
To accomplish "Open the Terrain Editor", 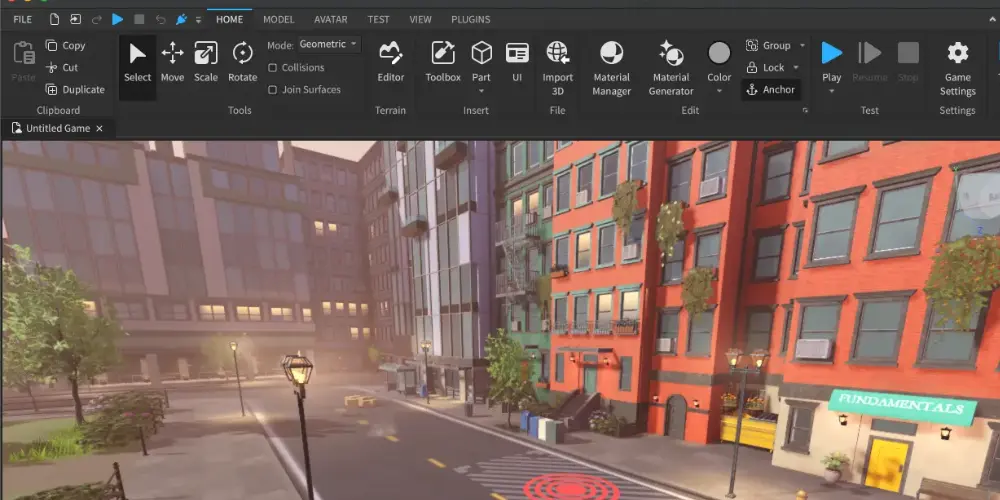I will point(390,62).
